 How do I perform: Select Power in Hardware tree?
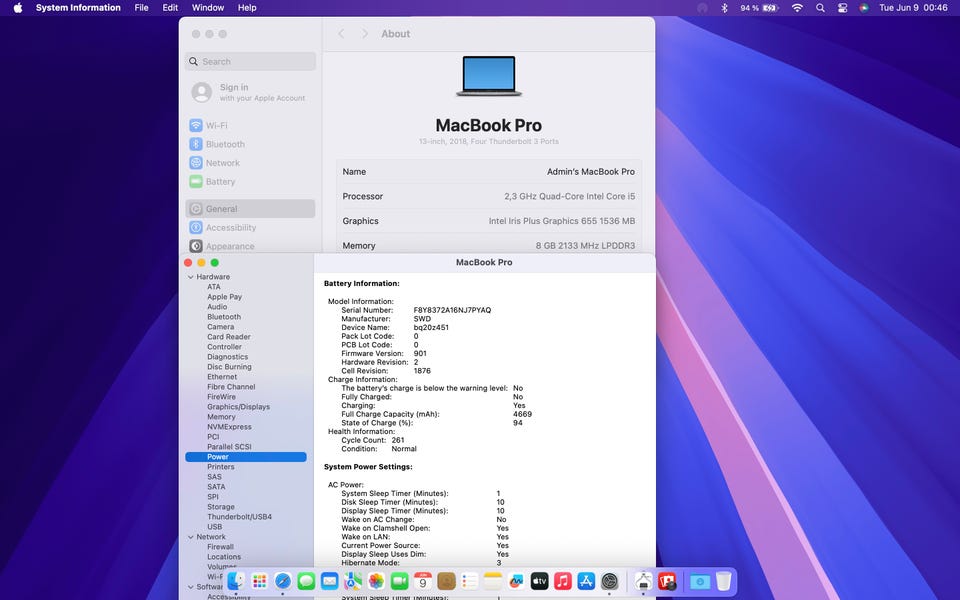click(x=246, y=457)
